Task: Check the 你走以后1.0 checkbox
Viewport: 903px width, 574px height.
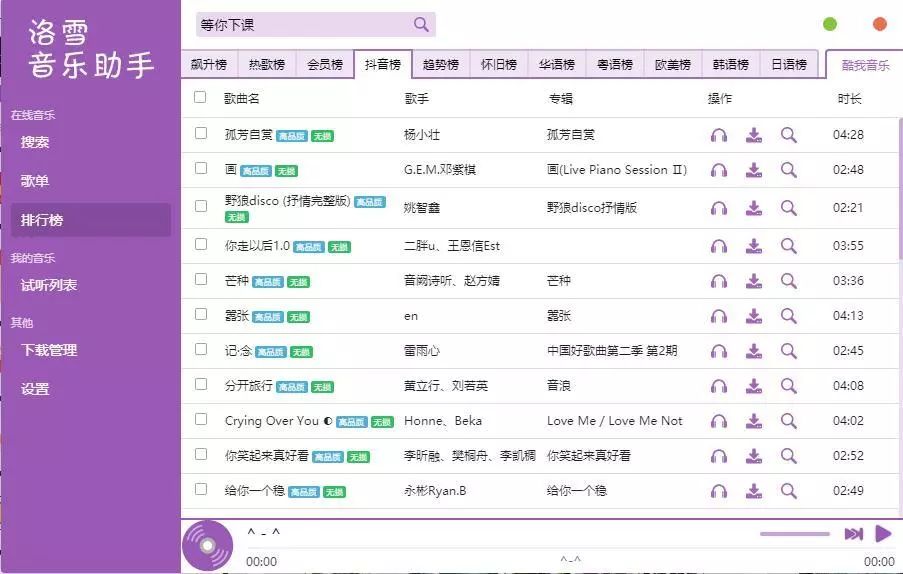Action: (x=201, y=244)
